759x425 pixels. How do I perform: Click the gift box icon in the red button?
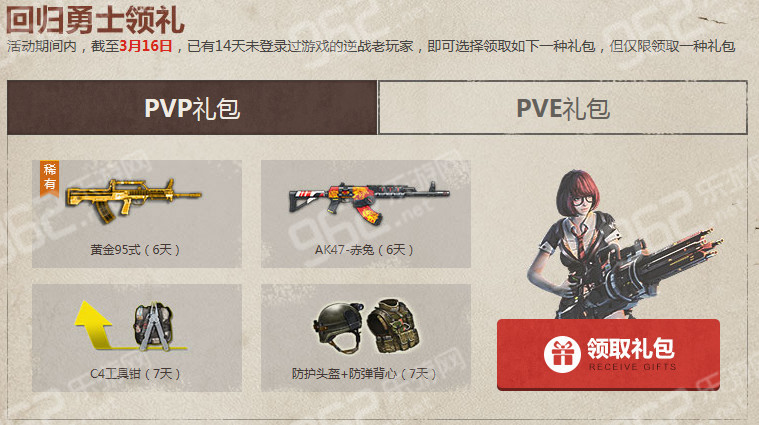tap(562, 354)
